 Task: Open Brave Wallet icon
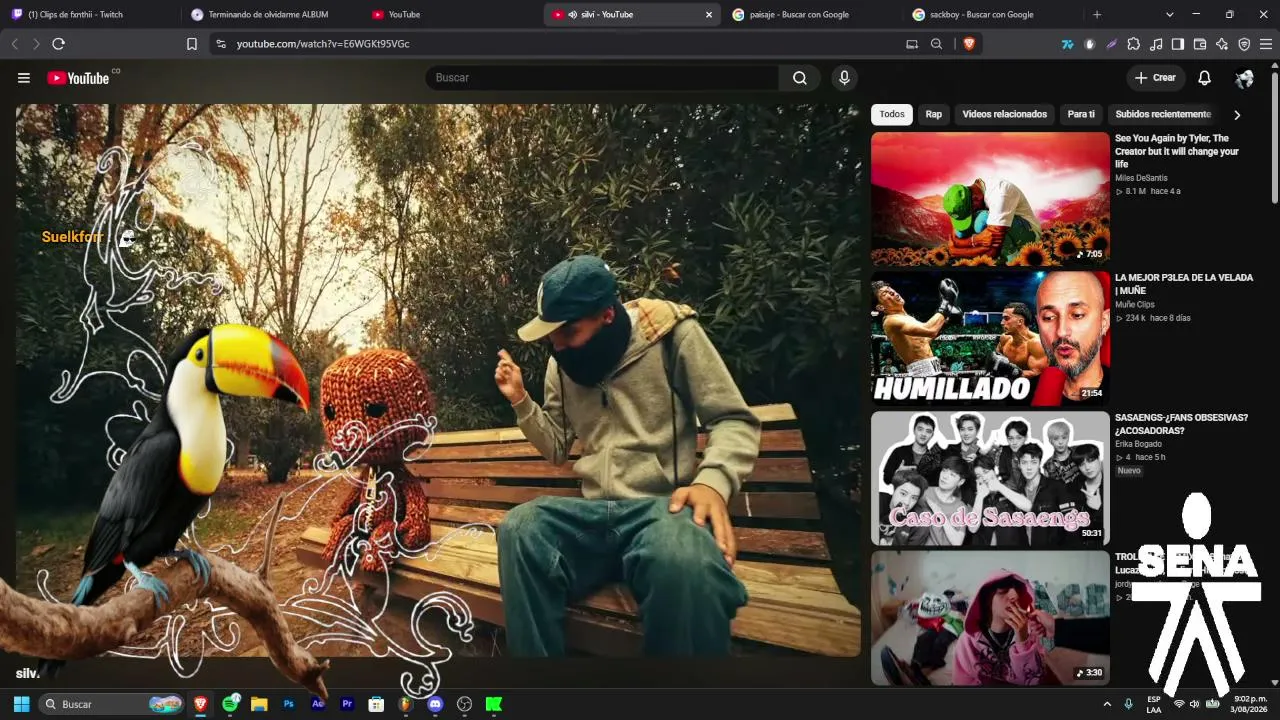[x=1200, y=44]
